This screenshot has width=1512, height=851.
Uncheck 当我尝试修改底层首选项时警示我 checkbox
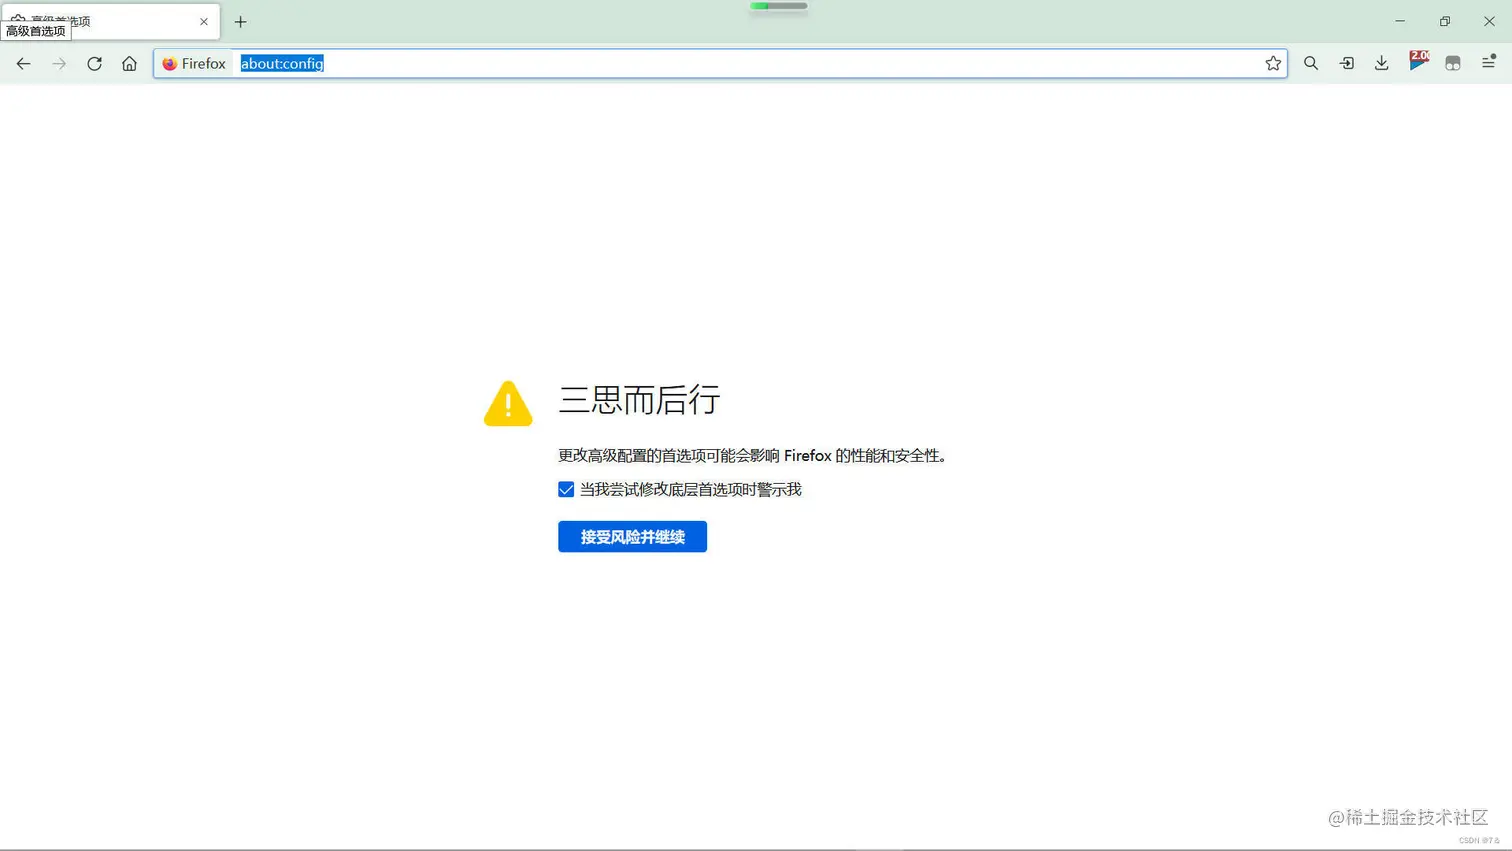(566, 489)
